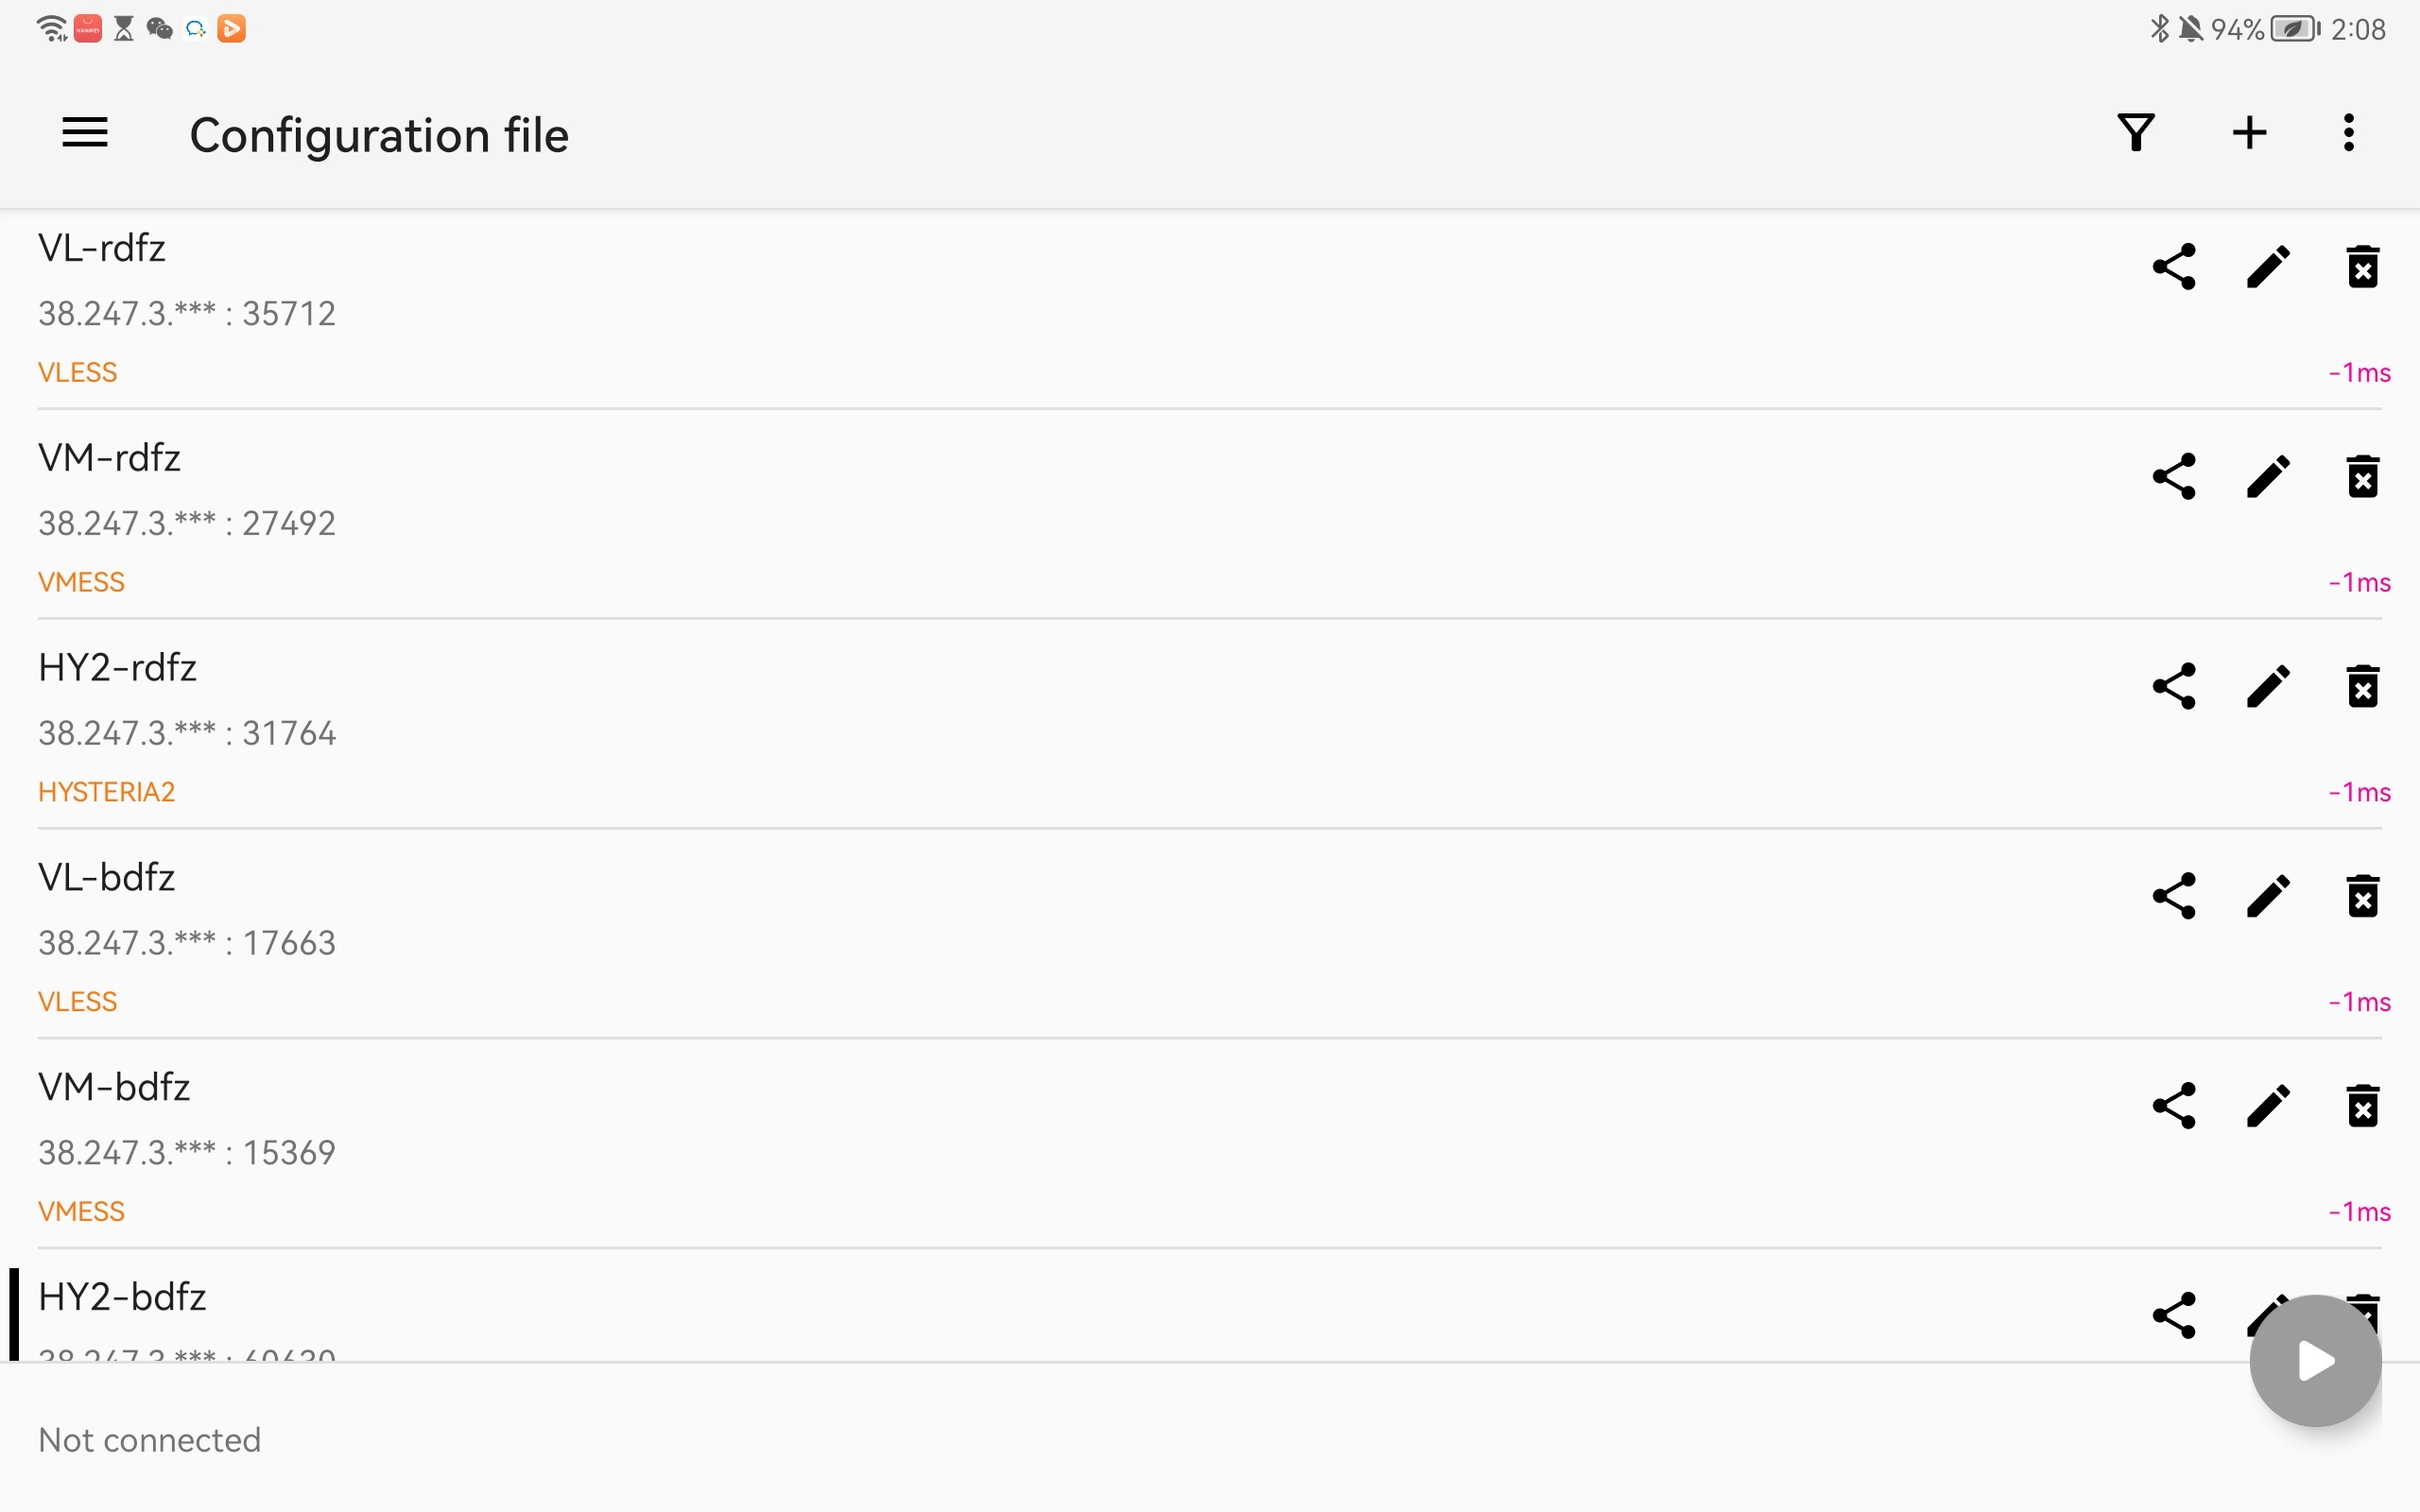Share the VL-bdfz configuration
Image resolution: width=2420 pixels, height=1512 pixels.
coord(2174,896)
